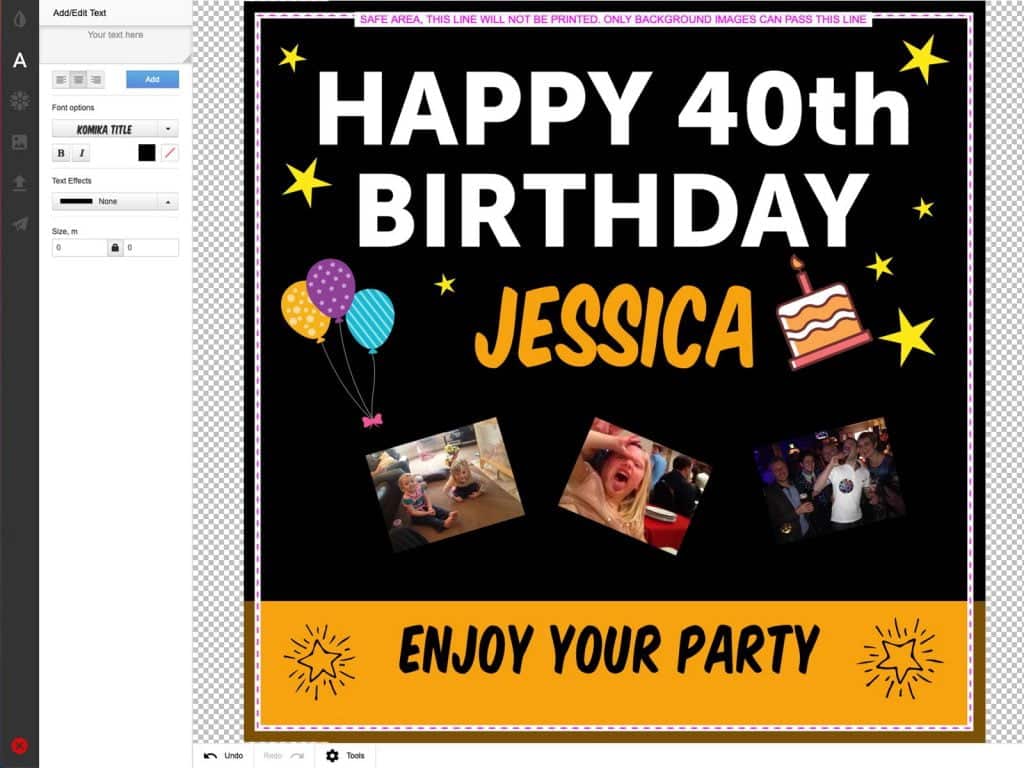Click the paper plane send icon
Viewport: 1024px width, 768px height.
click(19, 224)
